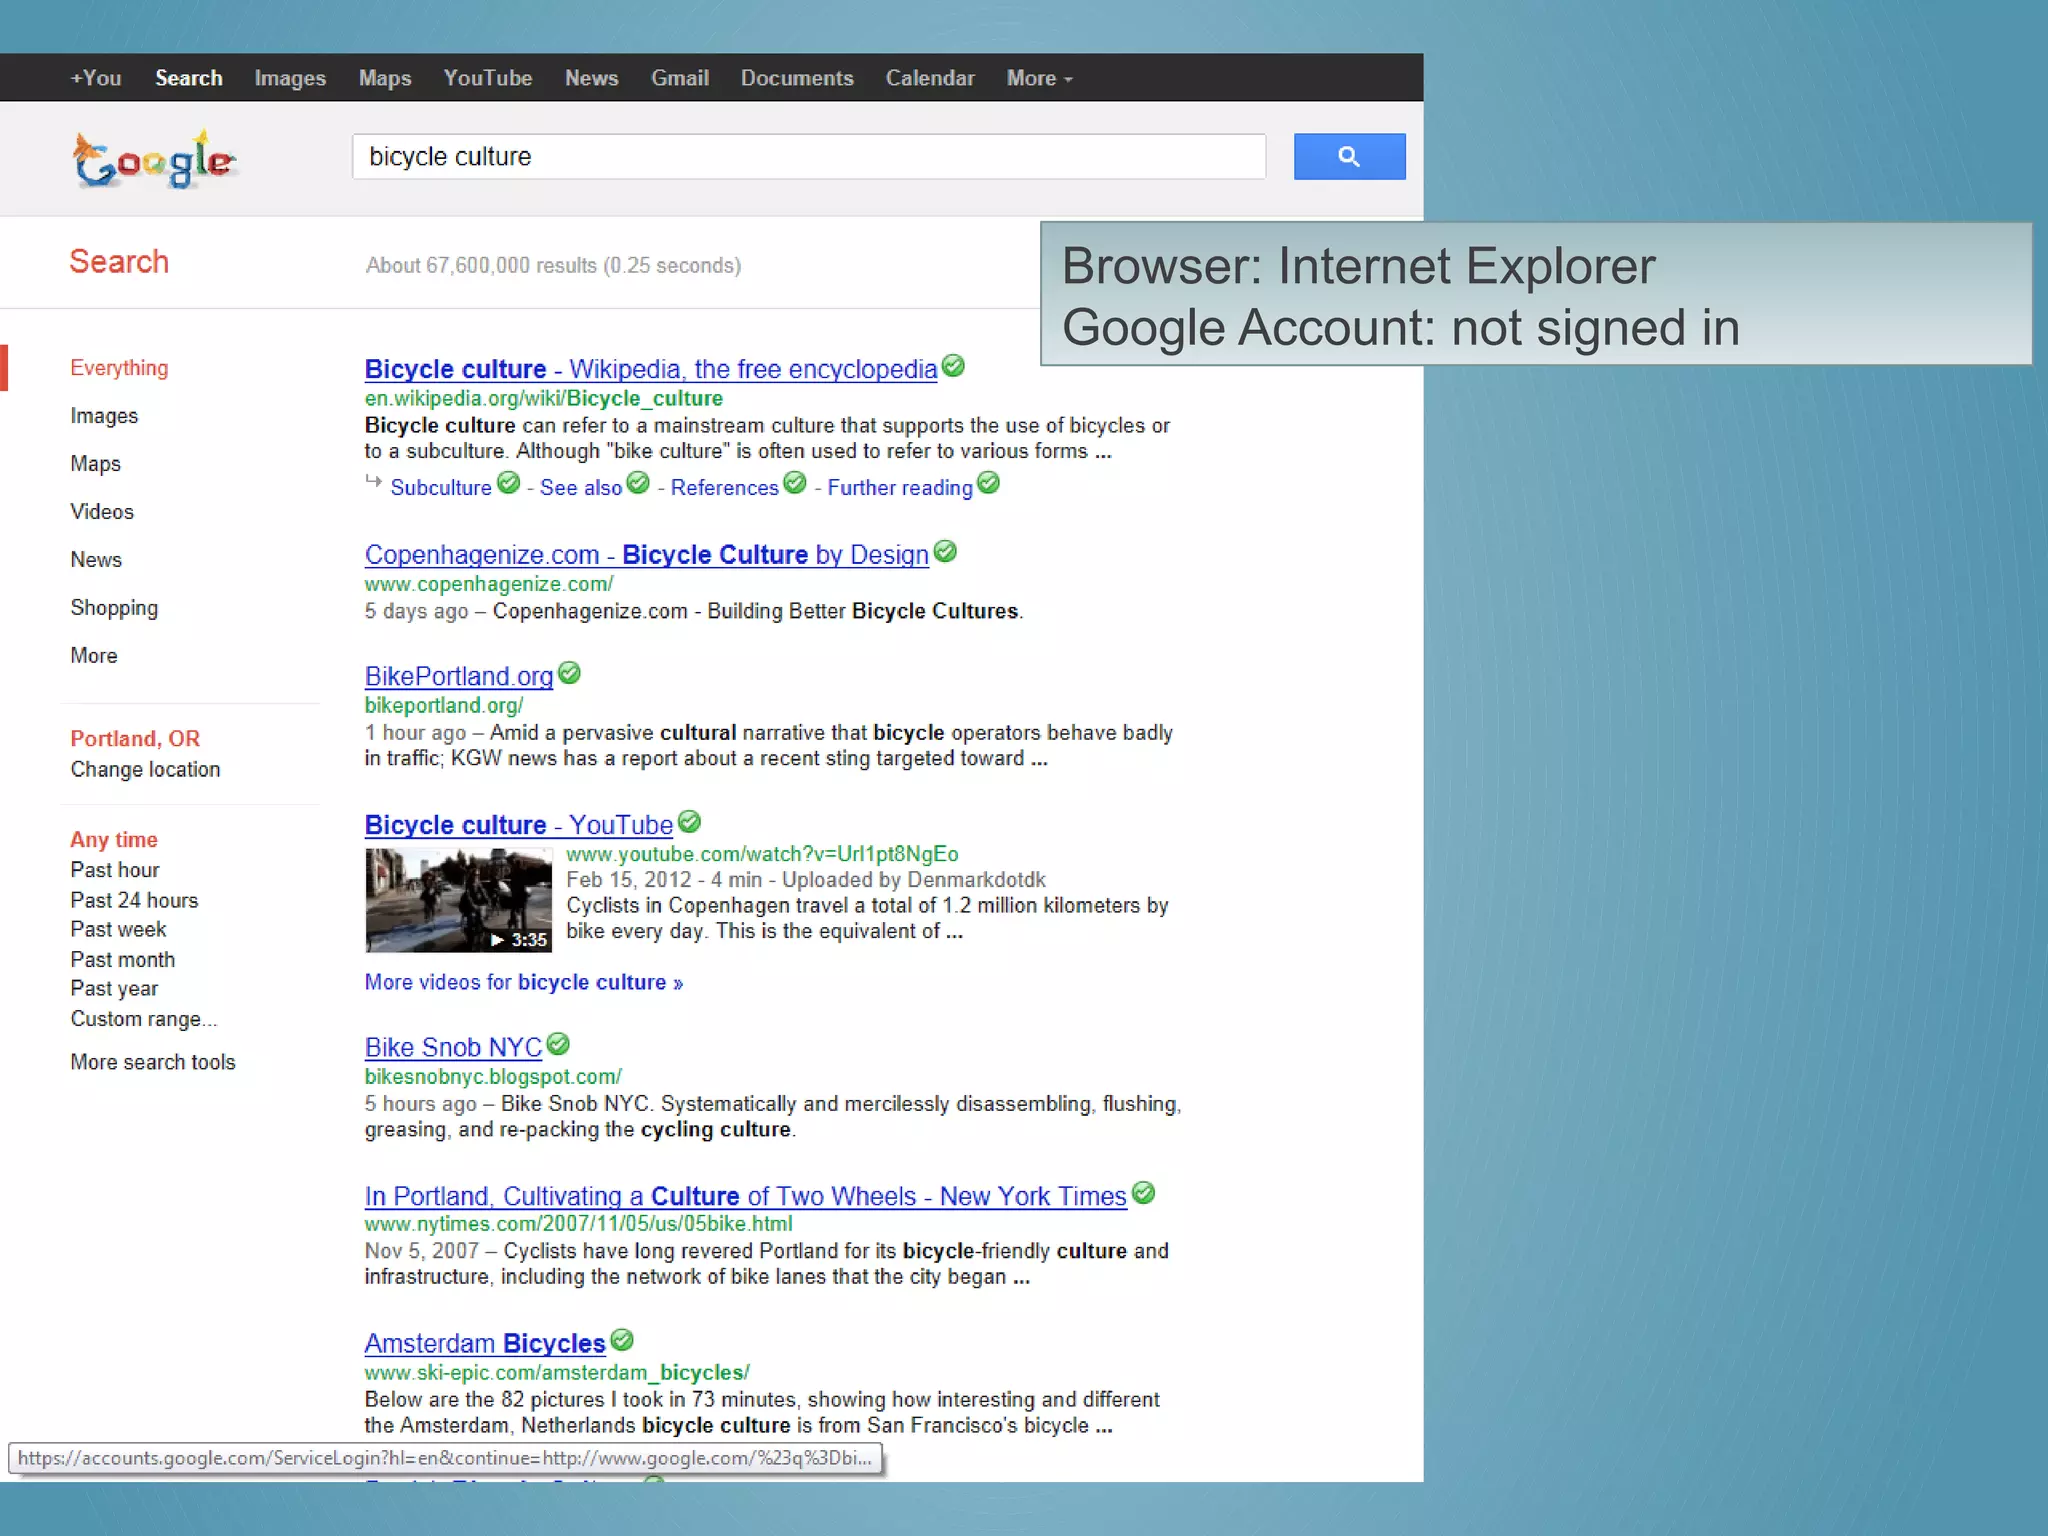The height and width of the screenshot is (1536, 2048).
Task: Play the YouTube video thumbnail 3:35
Action: (459, 900)
